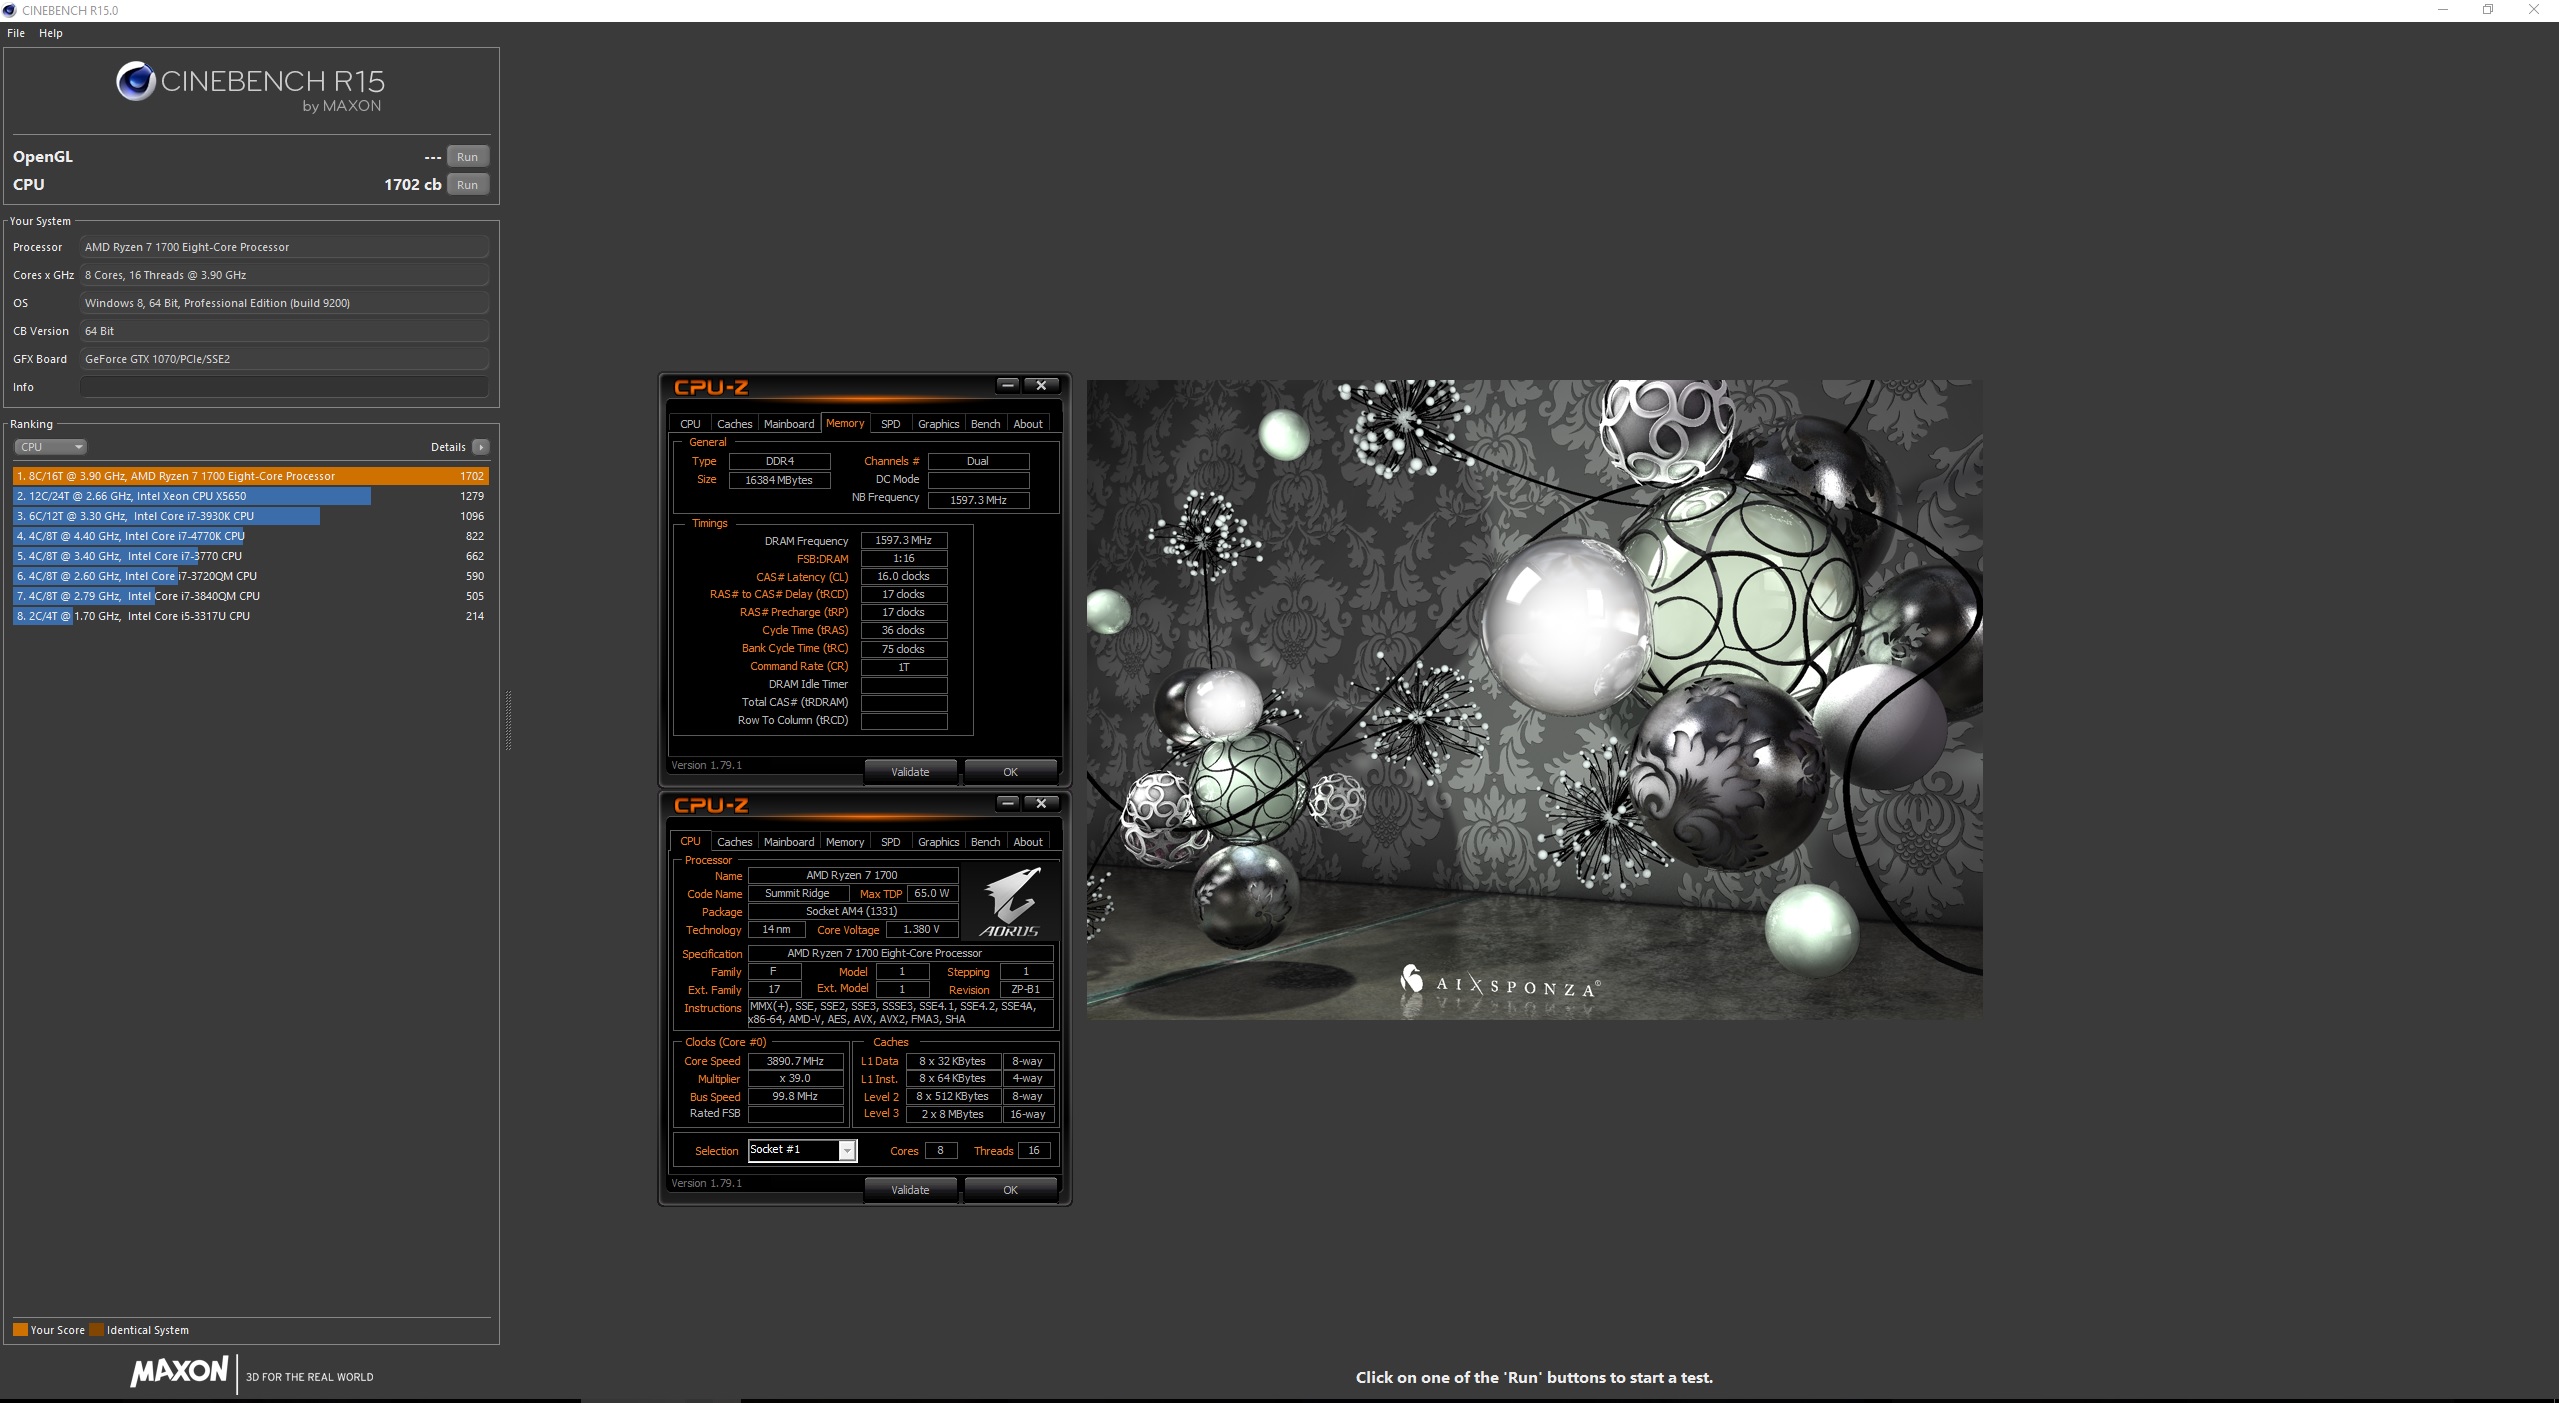The width and height of the screenshot is (2559, 1403).
Task: Minimize the Cinebench main window
Action: 2443,10
